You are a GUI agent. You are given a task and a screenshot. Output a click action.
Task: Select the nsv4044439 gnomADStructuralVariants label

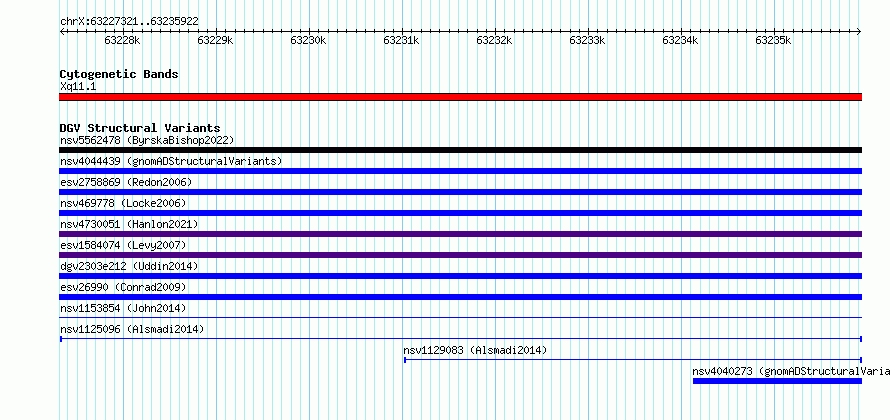[x=171, y=161]
